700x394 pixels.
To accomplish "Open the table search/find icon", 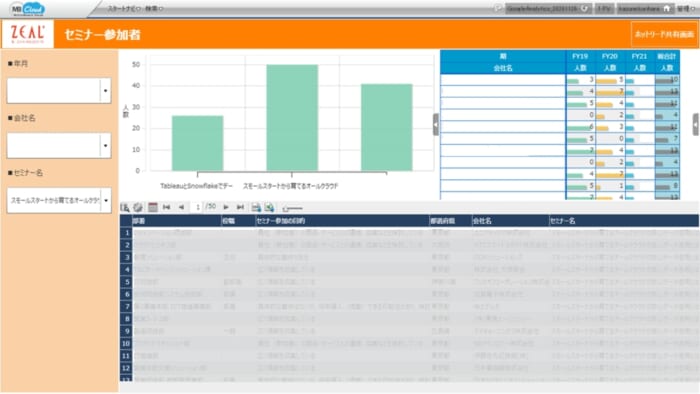I will coord(125,207).
